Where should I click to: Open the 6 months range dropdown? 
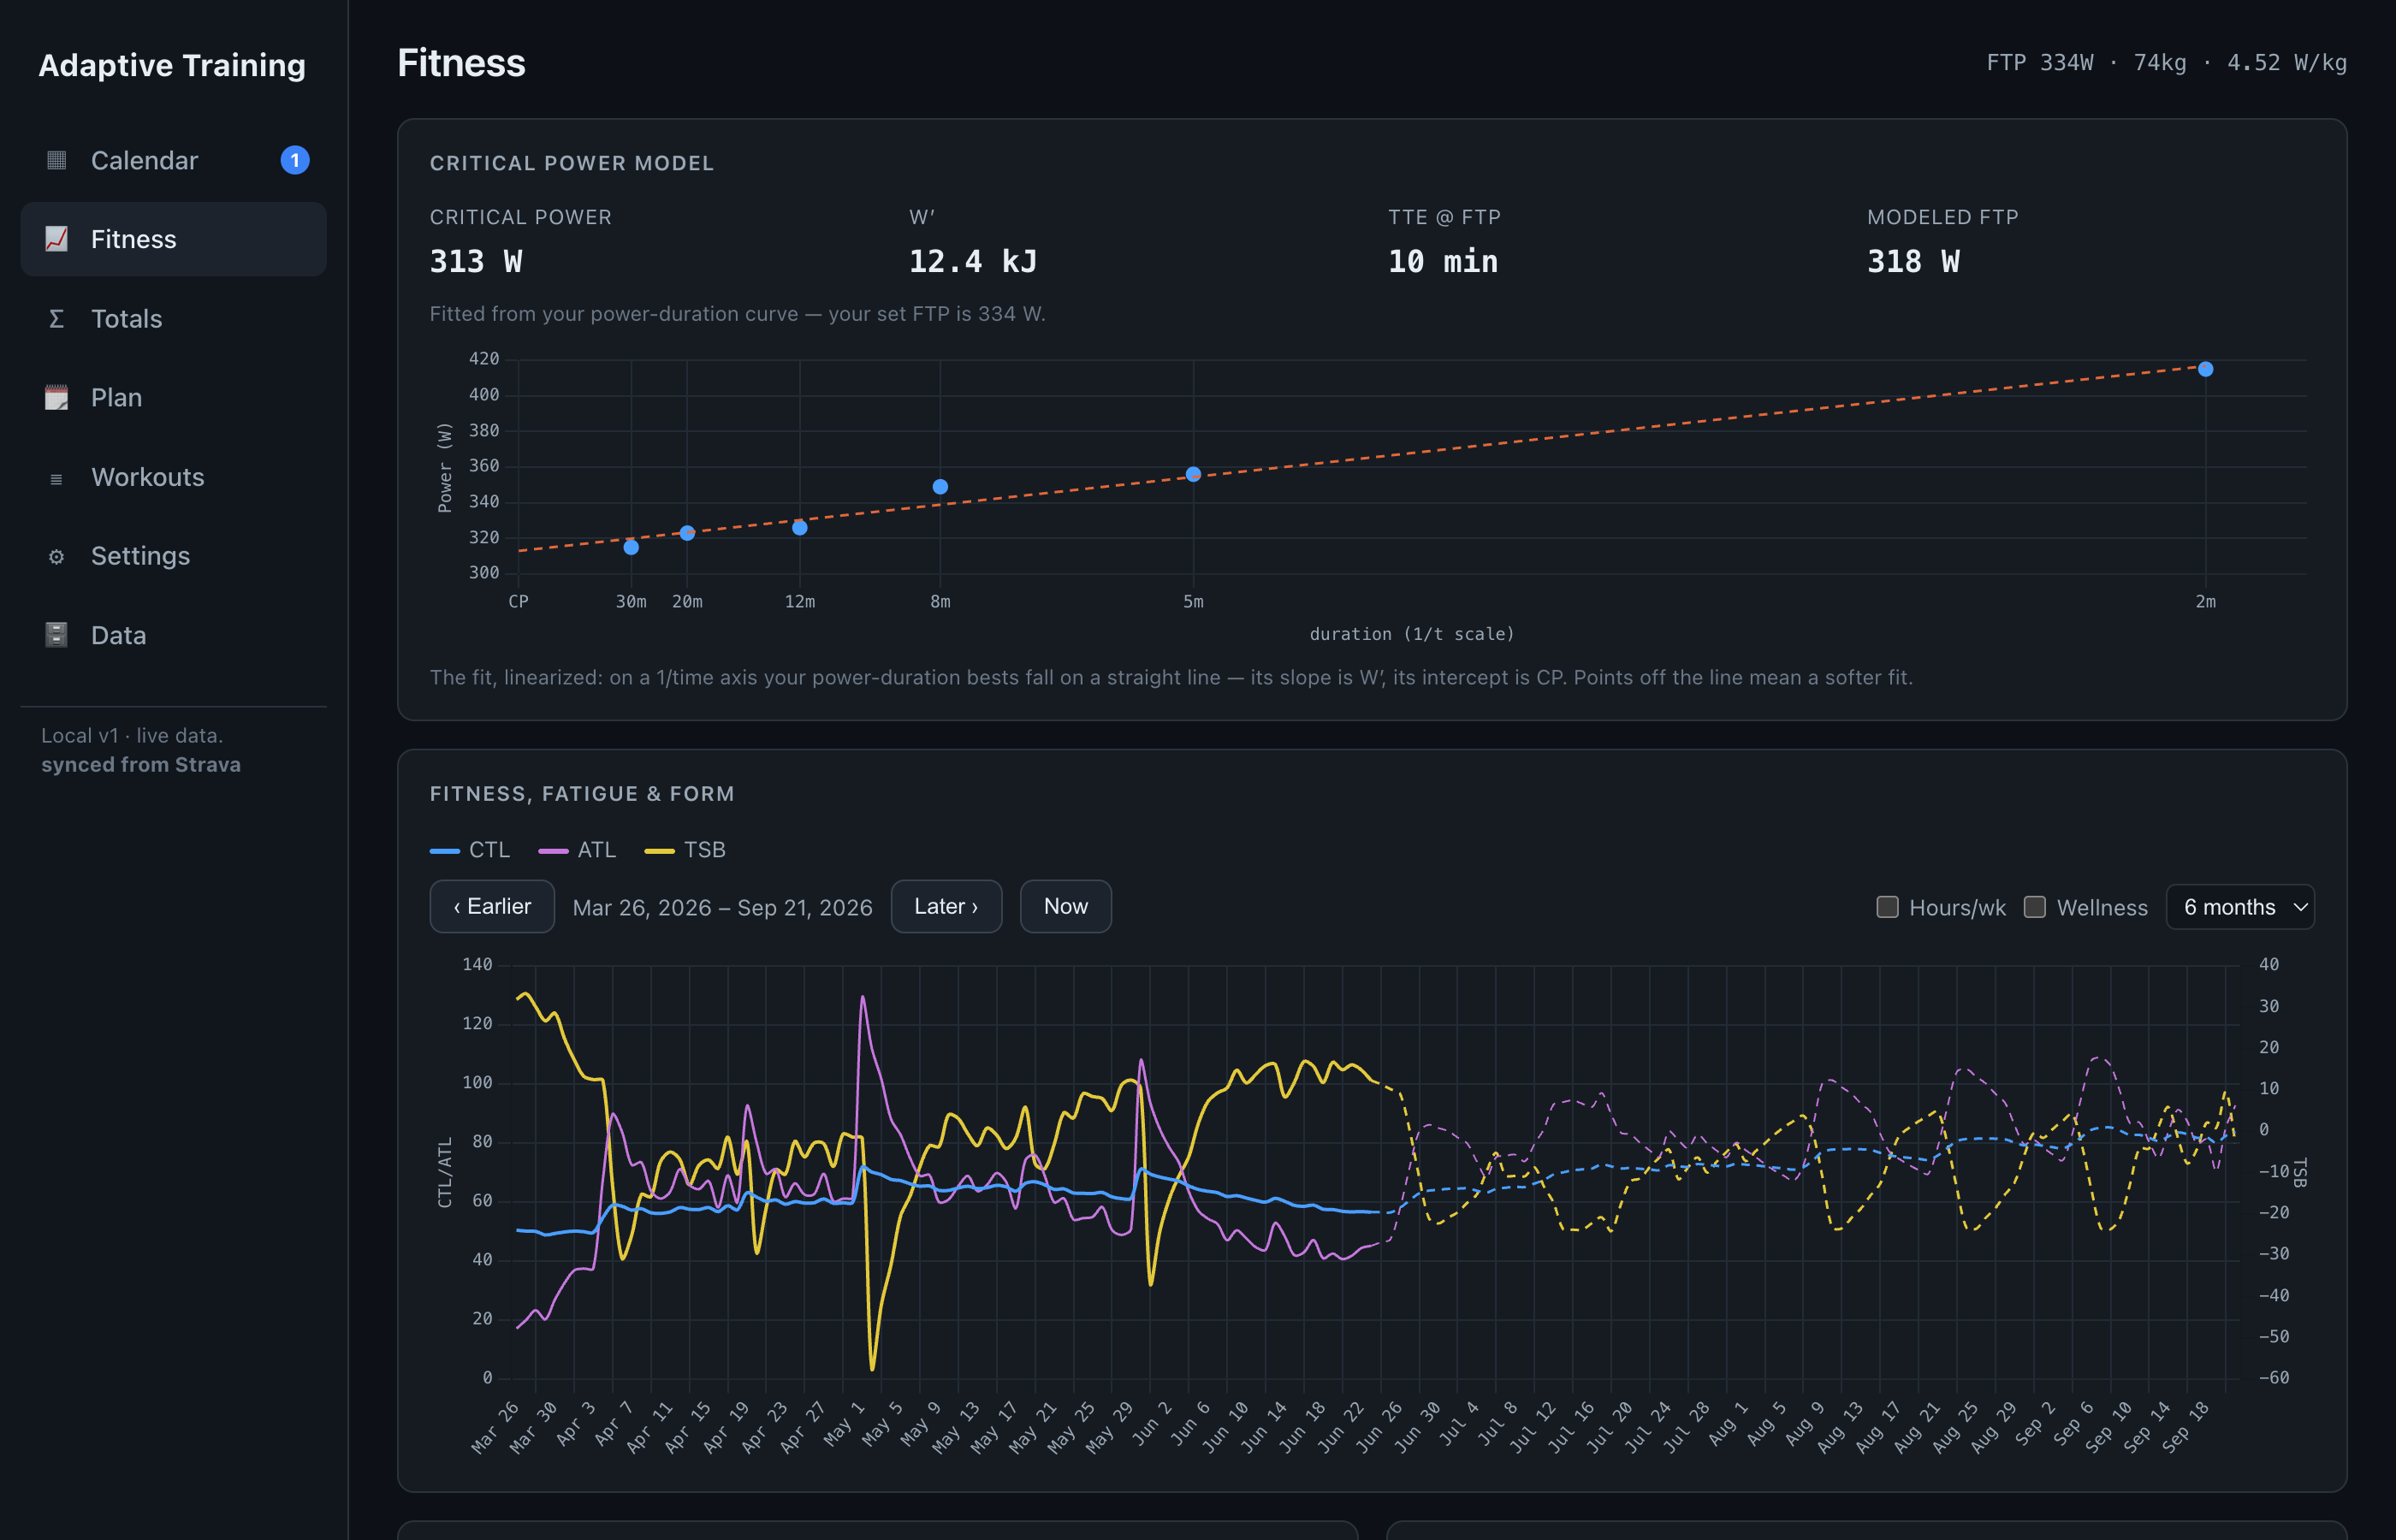click(2240, 907)
